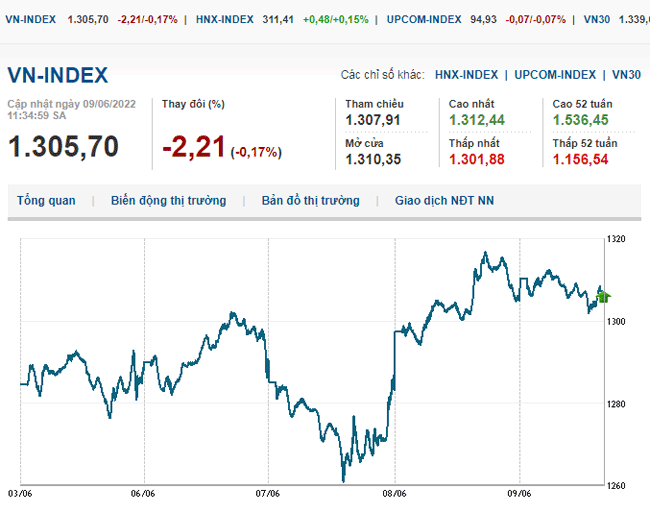The image size is (650, 513).
Task: Open VN-INDEX in the top ticker bar
Action: 32,19
